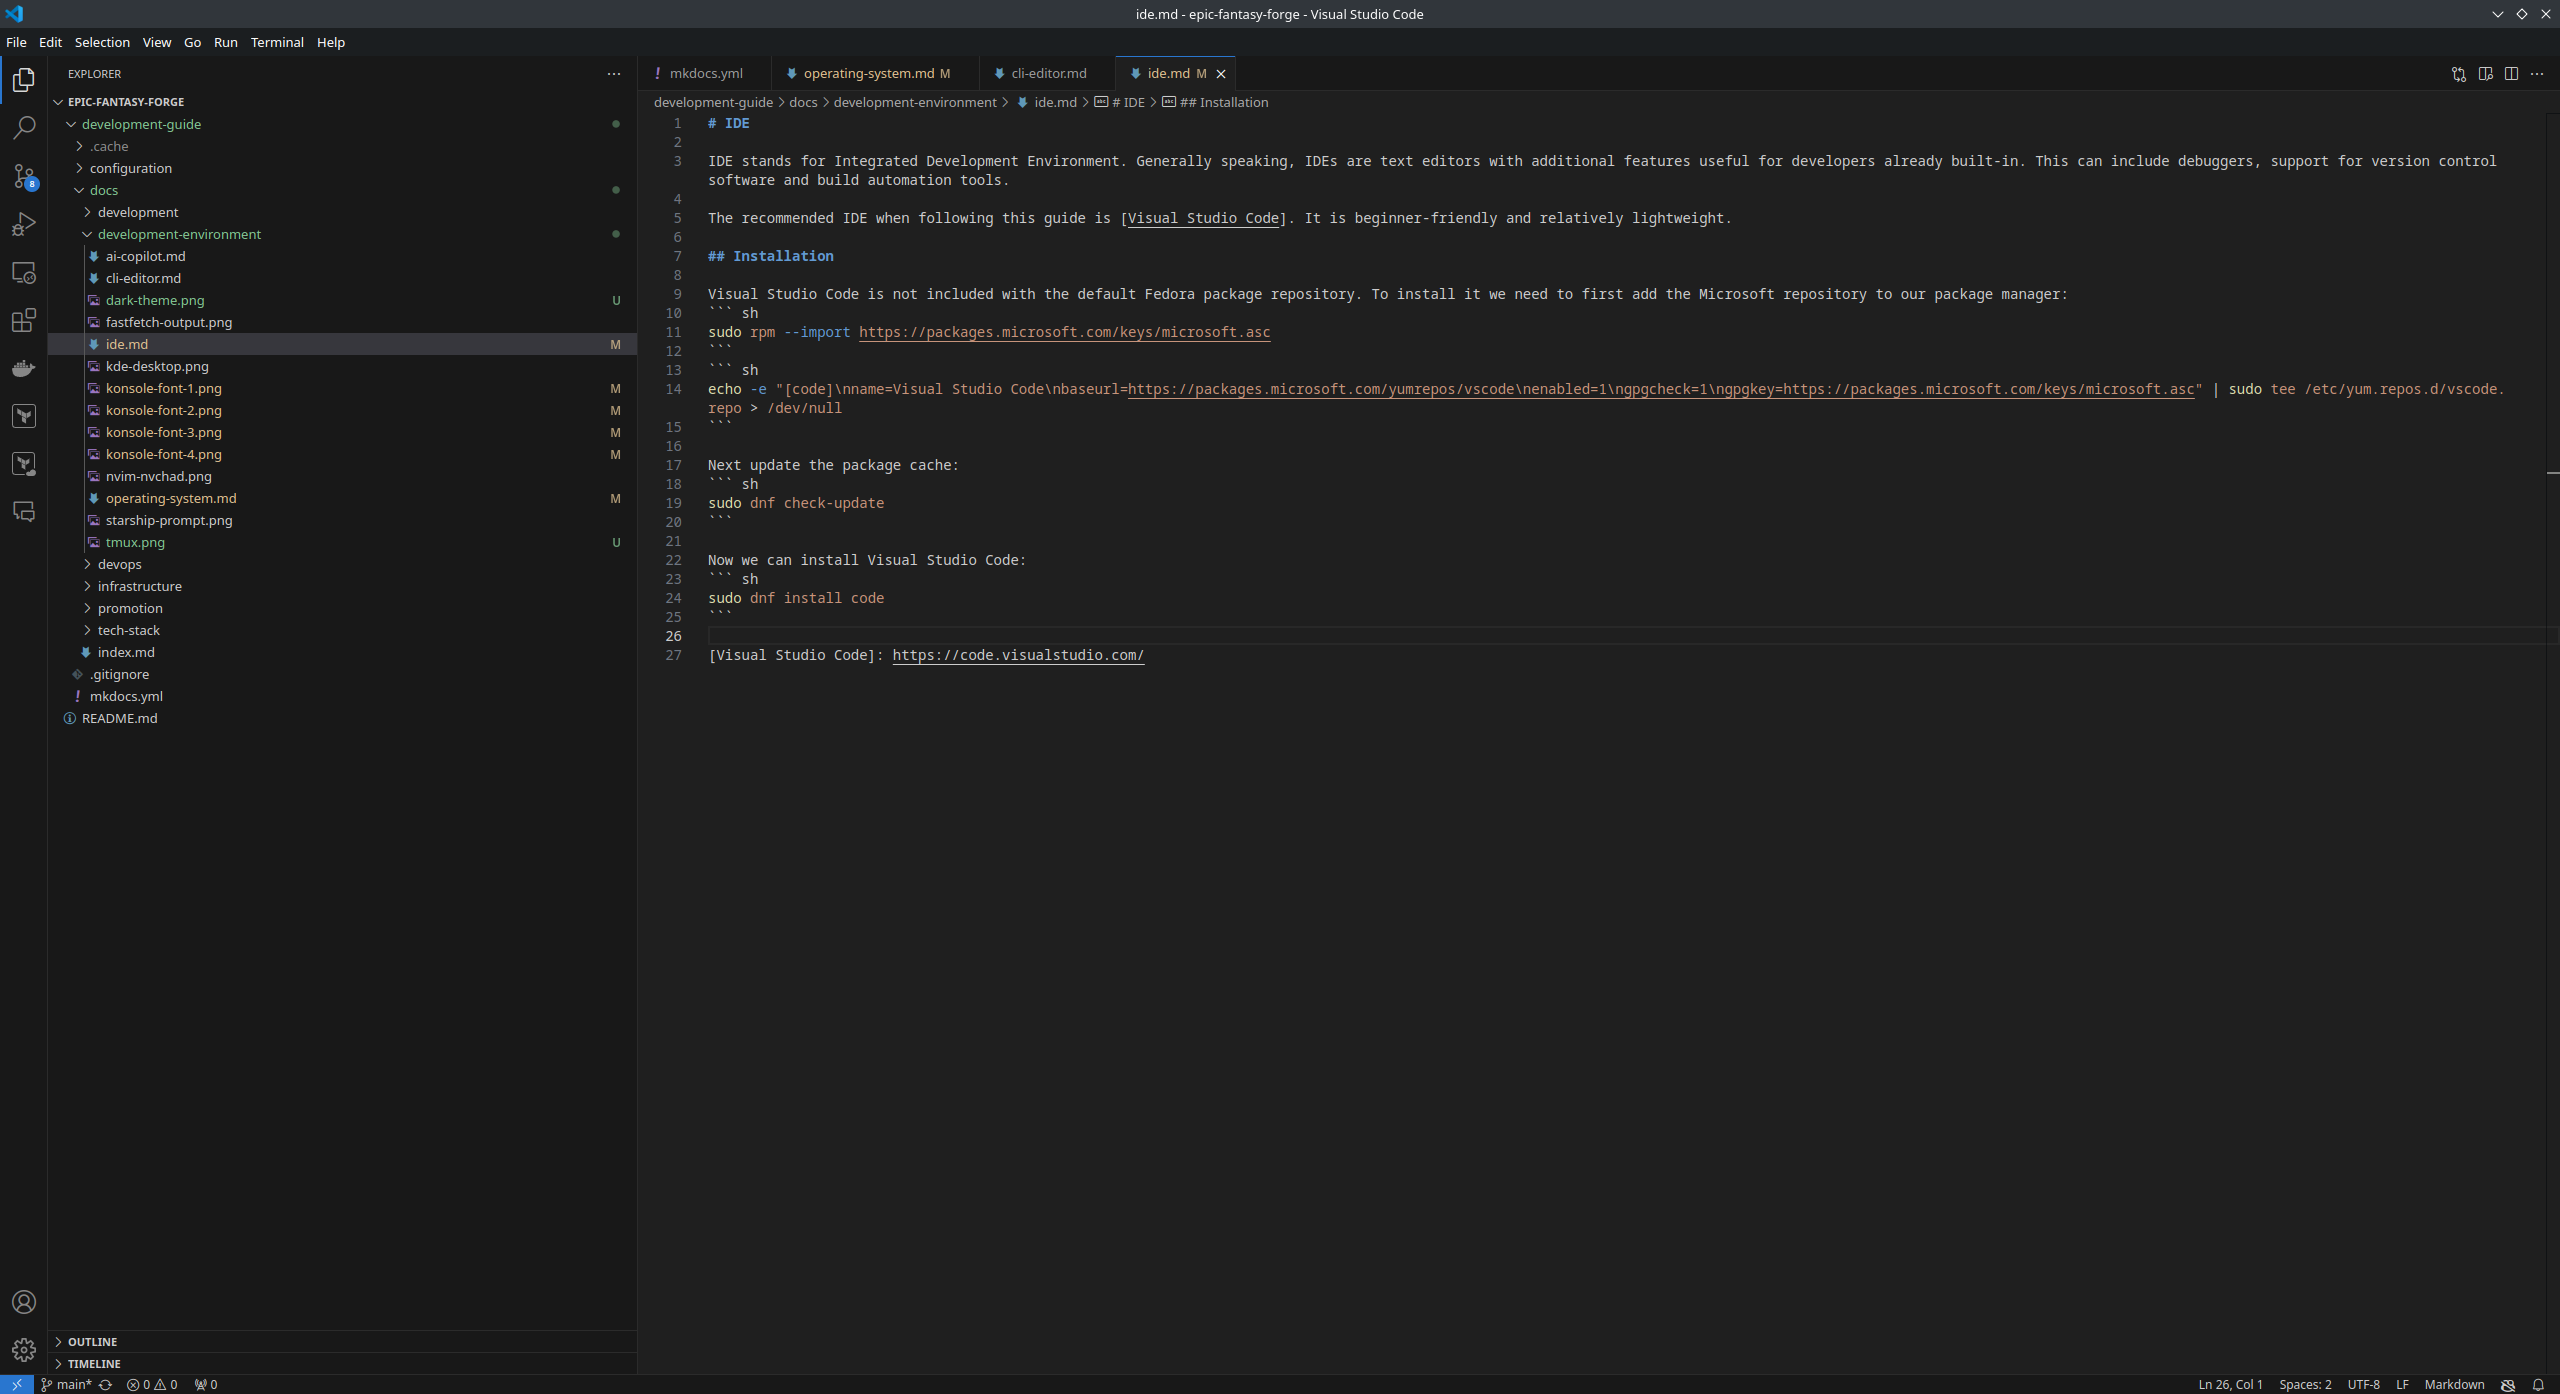Open the Help menu
Screen dimensions: 2560x1394
coord(331,42)
